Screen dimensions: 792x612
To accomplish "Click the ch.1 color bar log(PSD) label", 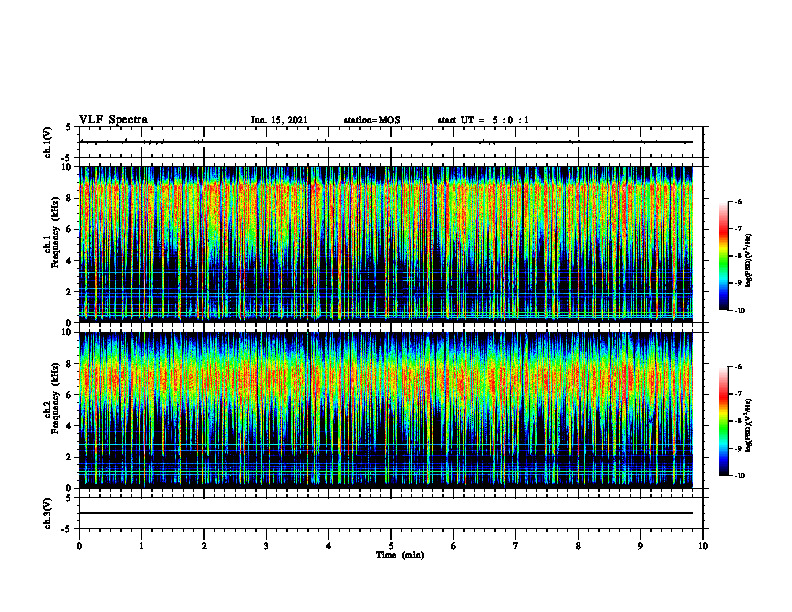I will (x=749, y=261).
